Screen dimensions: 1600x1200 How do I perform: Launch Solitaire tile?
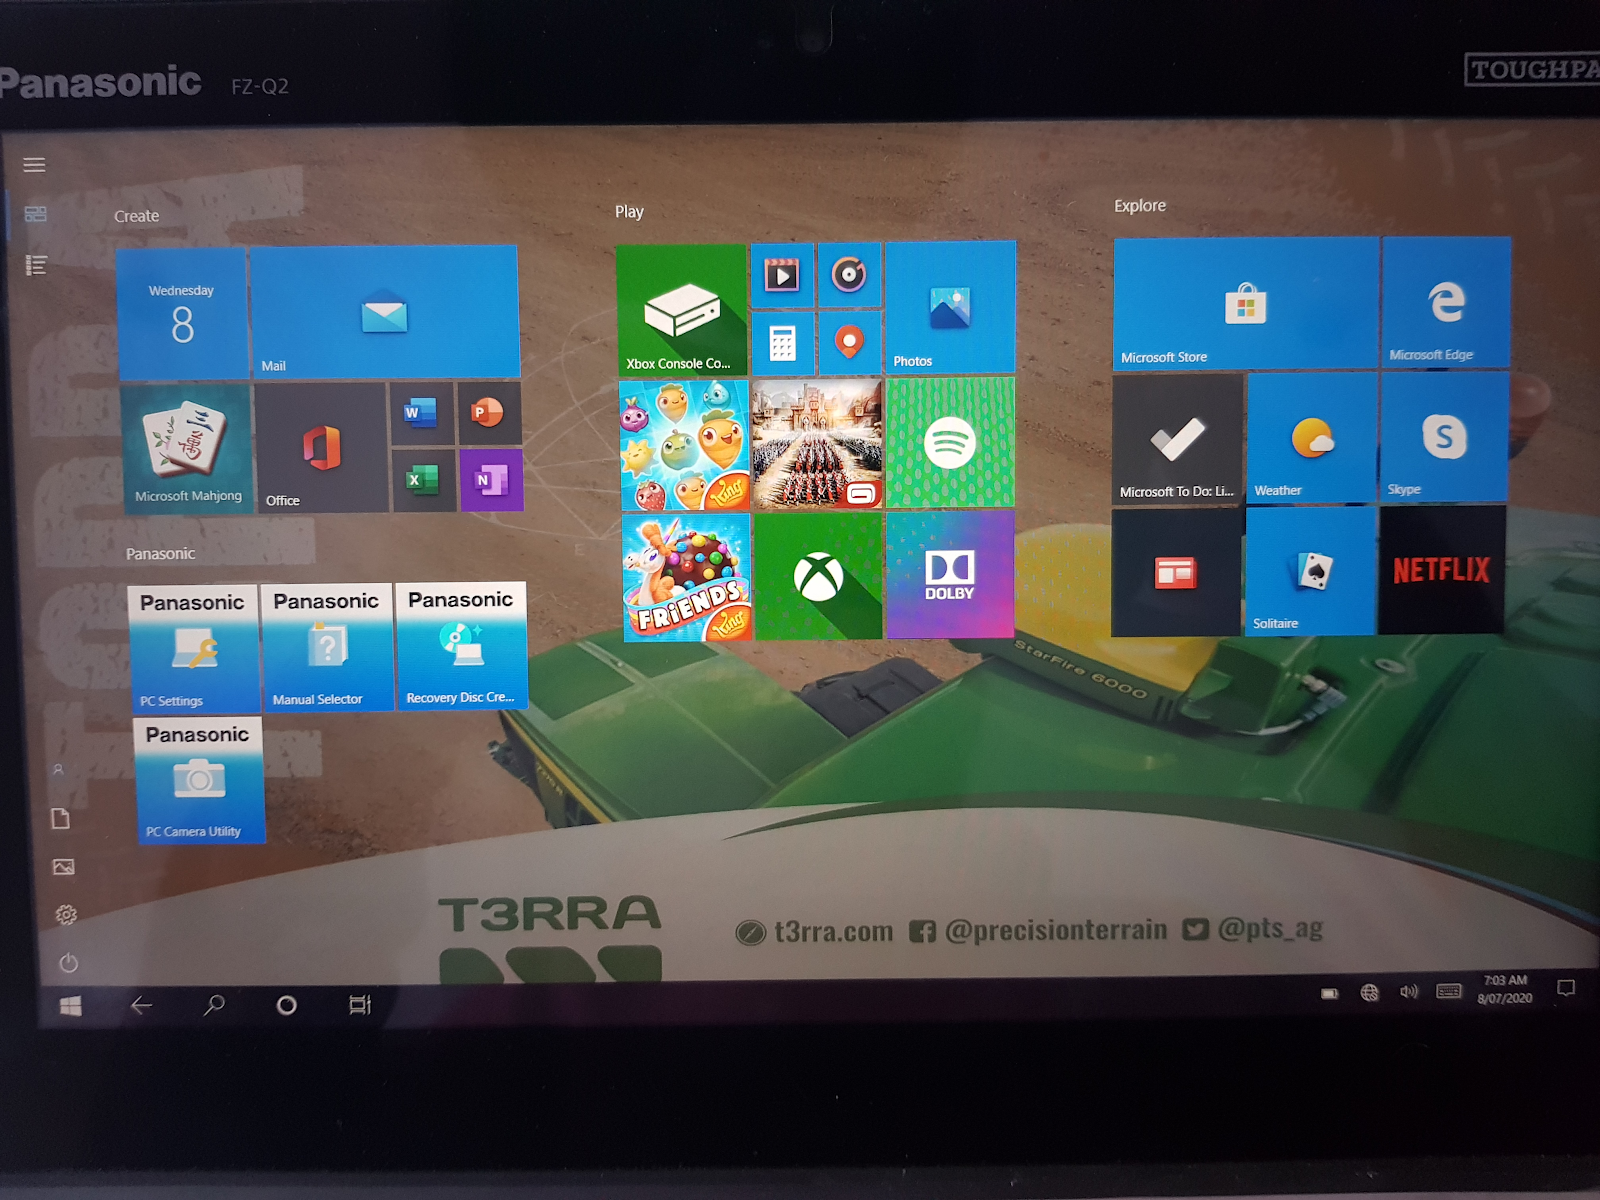click(1310, 571)
